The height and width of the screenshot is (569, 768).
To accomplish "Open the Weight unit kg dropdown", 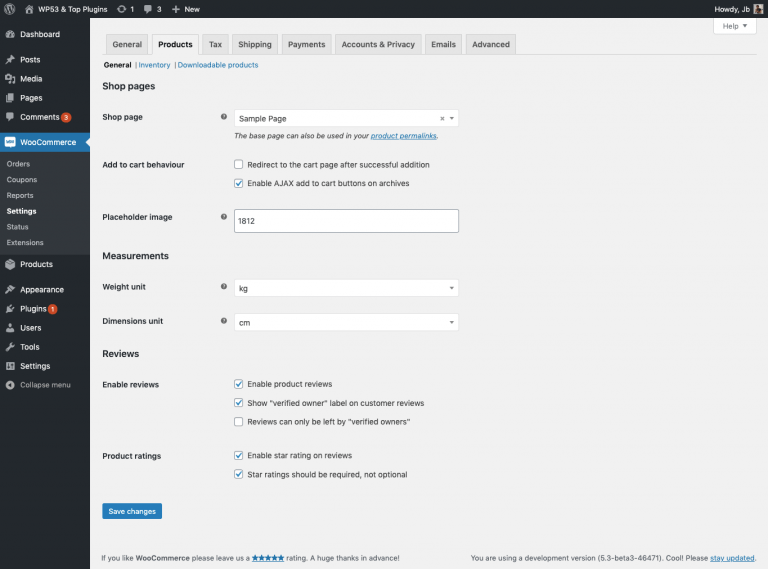I will pos(346,288).
